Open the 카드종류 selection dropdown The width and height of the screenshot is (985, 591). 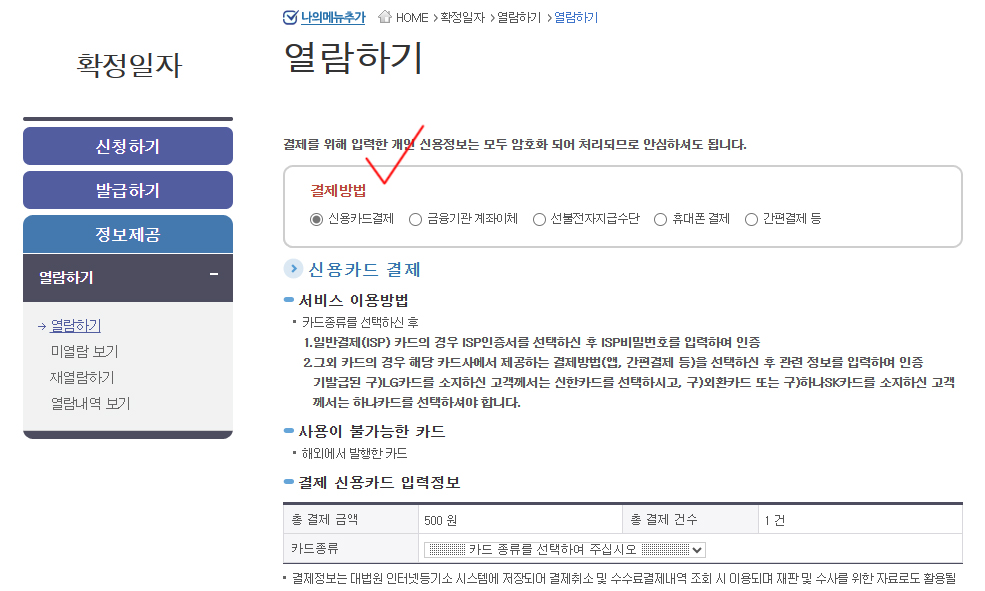click(x=565, y=549)
